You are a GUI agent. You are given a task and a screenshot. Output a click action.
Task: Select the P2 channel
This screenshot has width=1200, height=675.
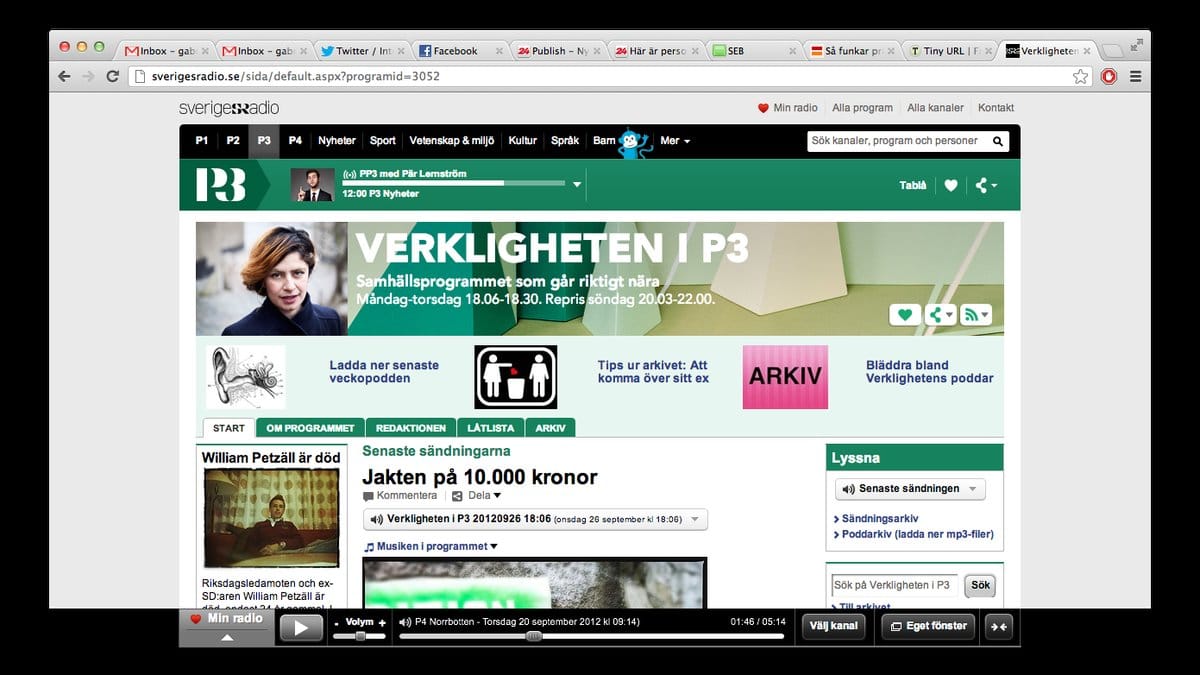pos(233,141)
